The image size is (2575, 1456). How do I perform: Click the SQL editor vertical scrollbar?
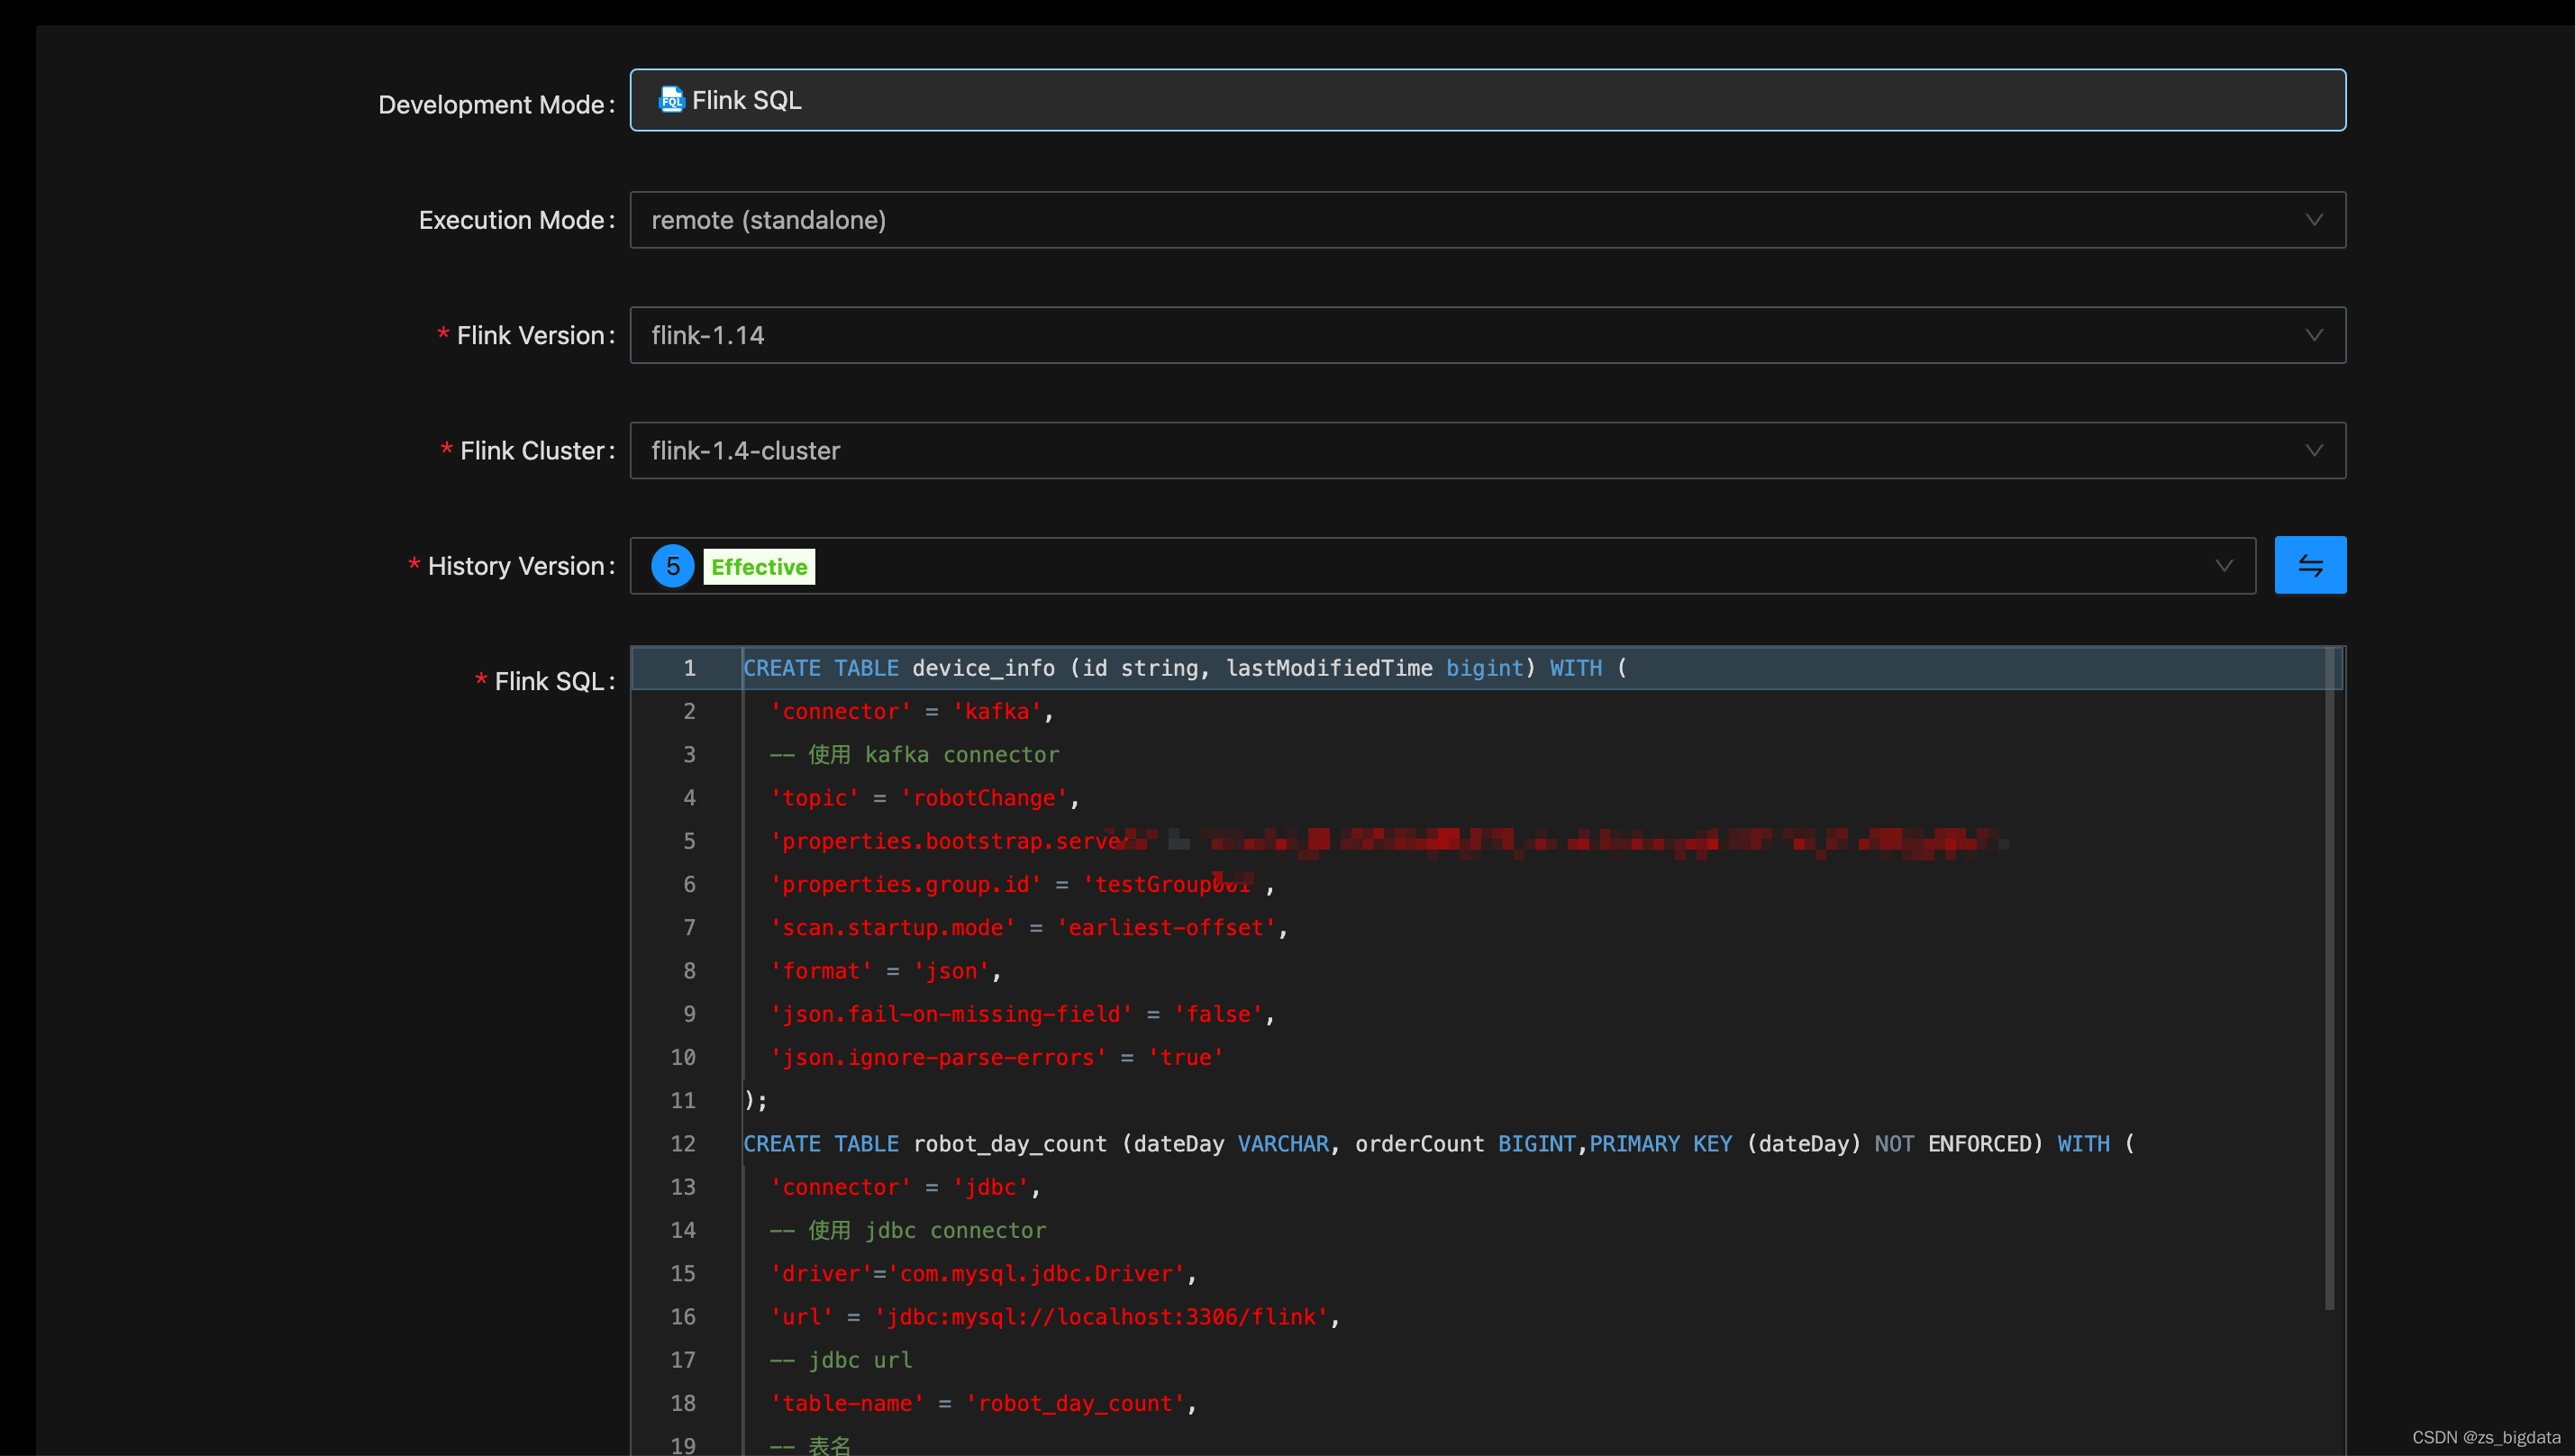coord(2329,980)
